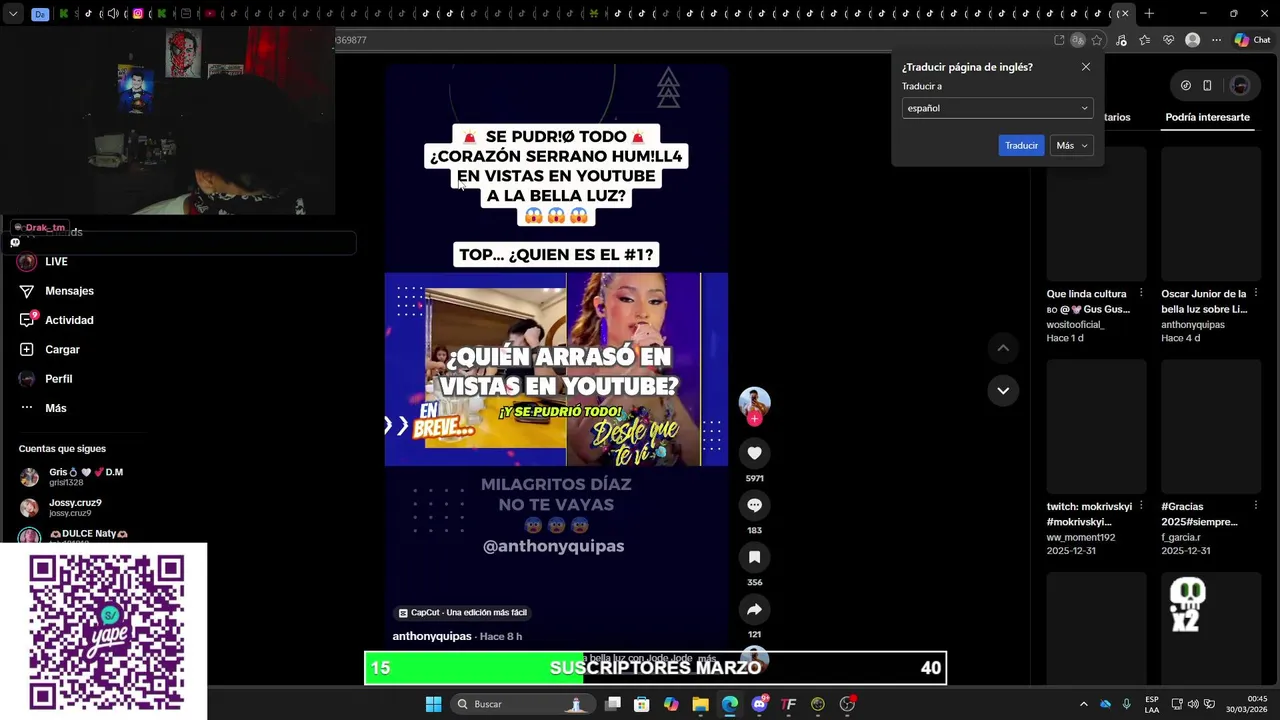
Task: Open the volume control in system tray
Action: pyautogui.click(x=1193, y=704)
